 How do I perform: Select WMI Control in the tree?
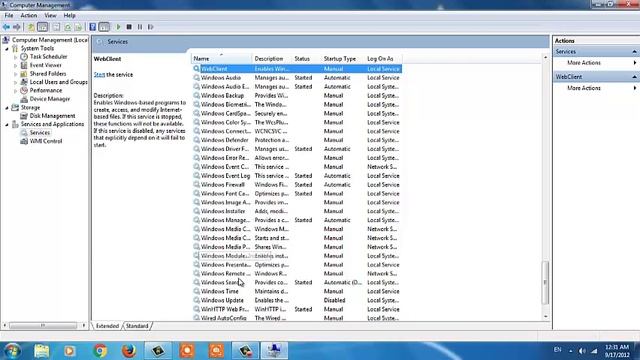click(46, 141)
